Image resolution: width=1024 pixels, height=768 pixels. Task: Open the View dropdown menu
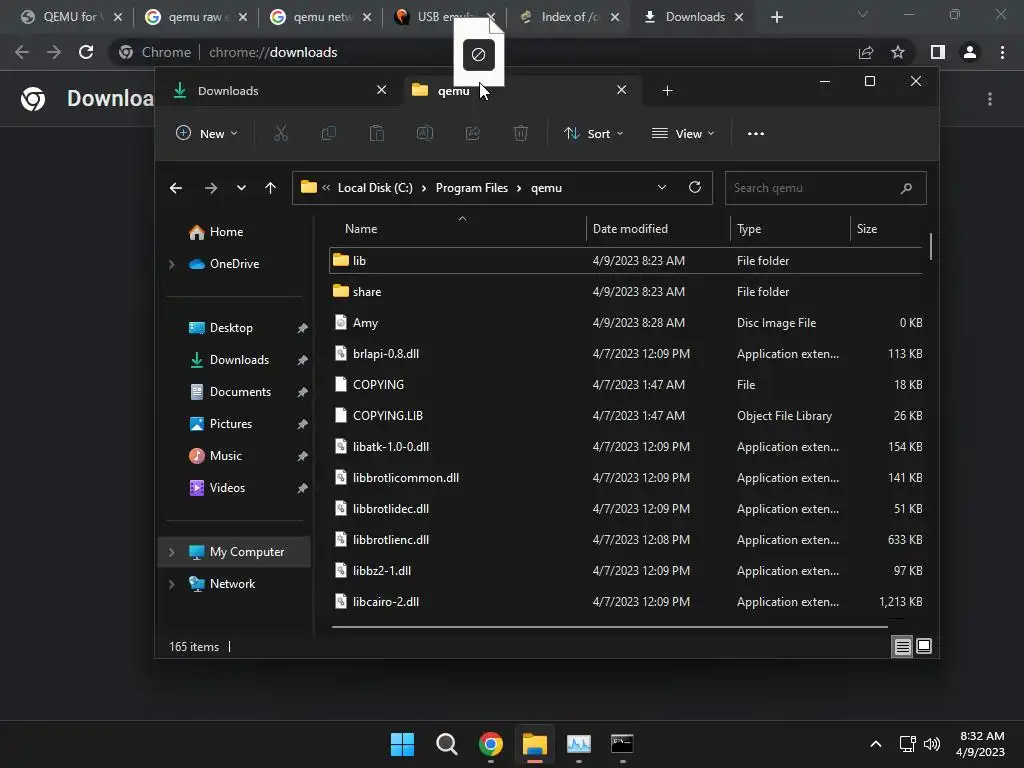coord(683,133)
